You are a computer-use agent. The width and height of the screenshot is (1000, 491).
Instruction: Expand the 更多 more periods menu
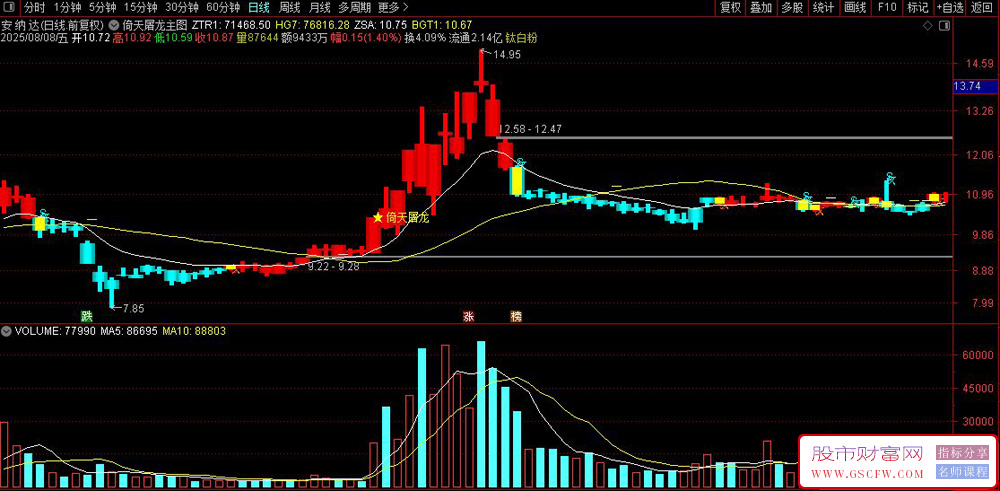392,8
